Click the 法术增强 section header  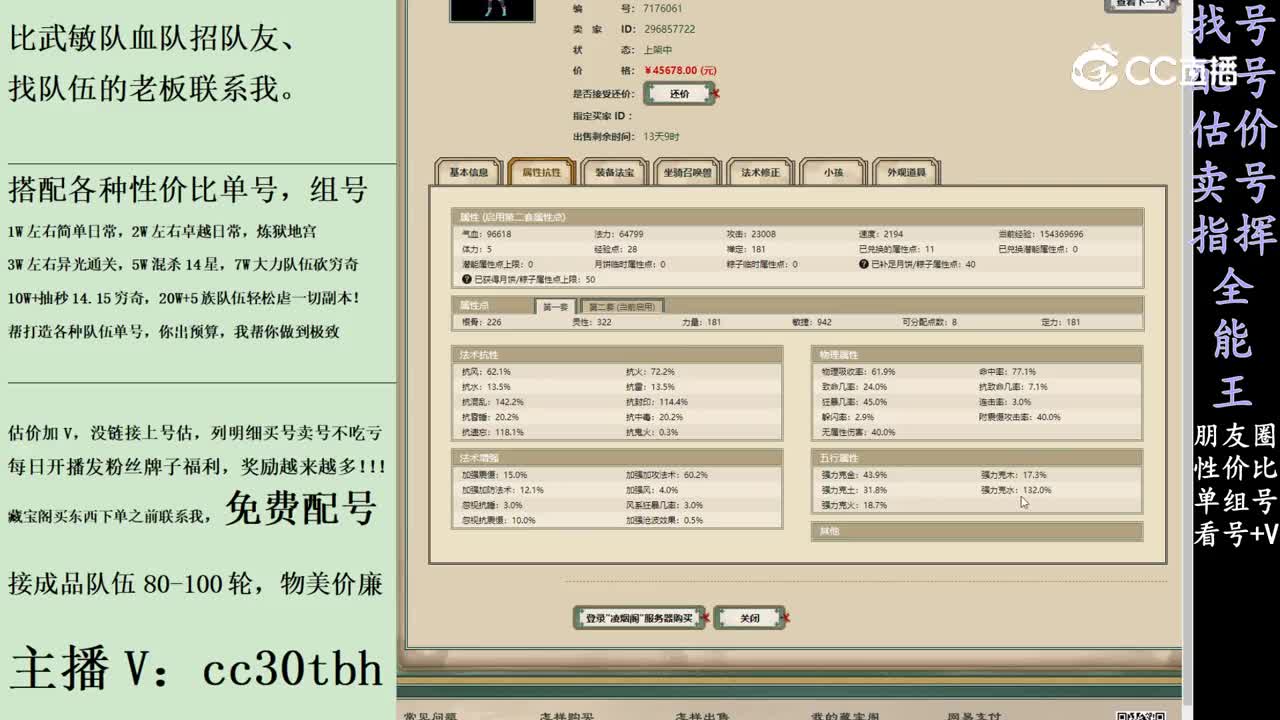coord(617,458)
